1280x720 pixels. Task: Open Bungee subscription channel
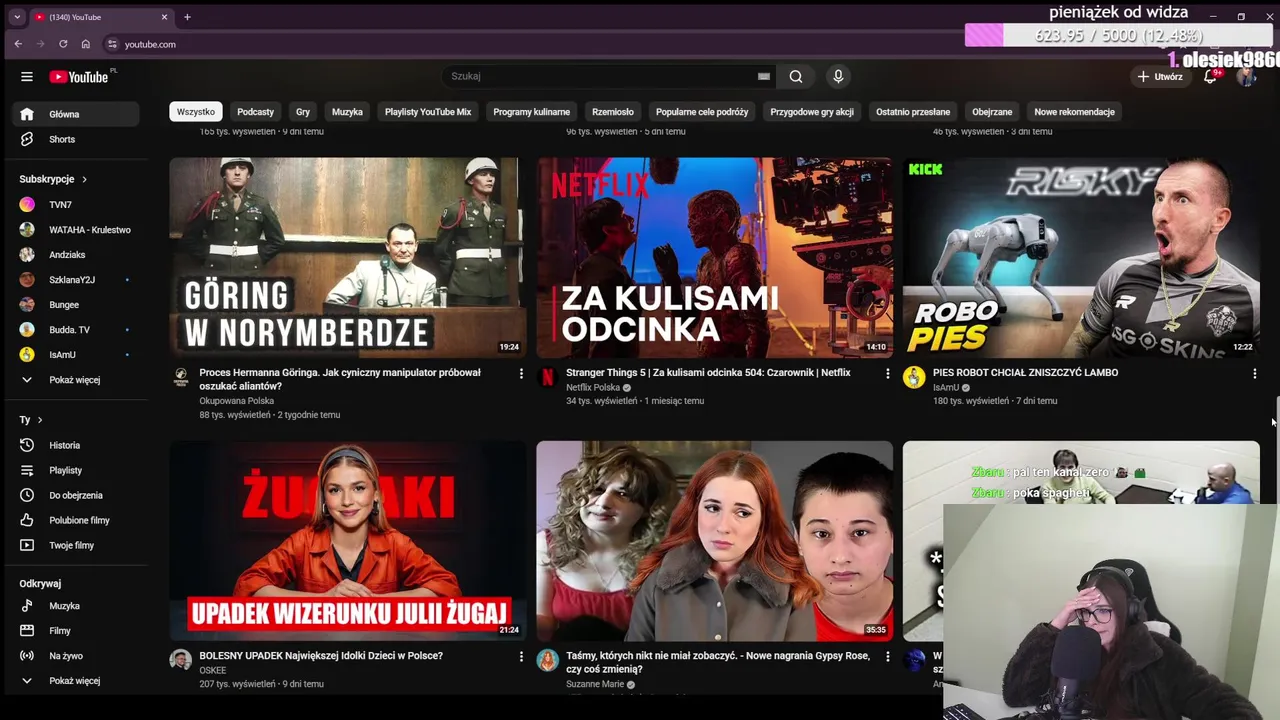(x=75, y=305)
